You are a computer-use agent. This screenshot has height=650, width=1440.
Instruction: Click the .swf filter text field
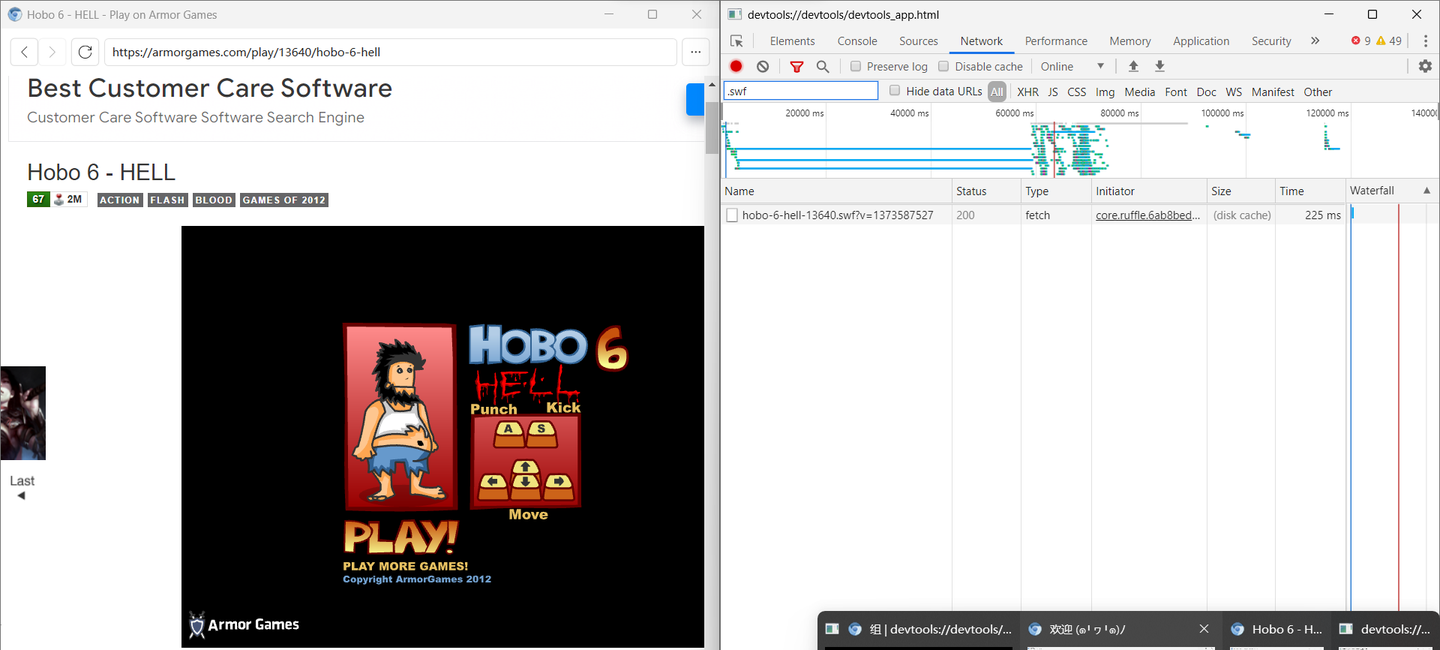click(800, 91)
